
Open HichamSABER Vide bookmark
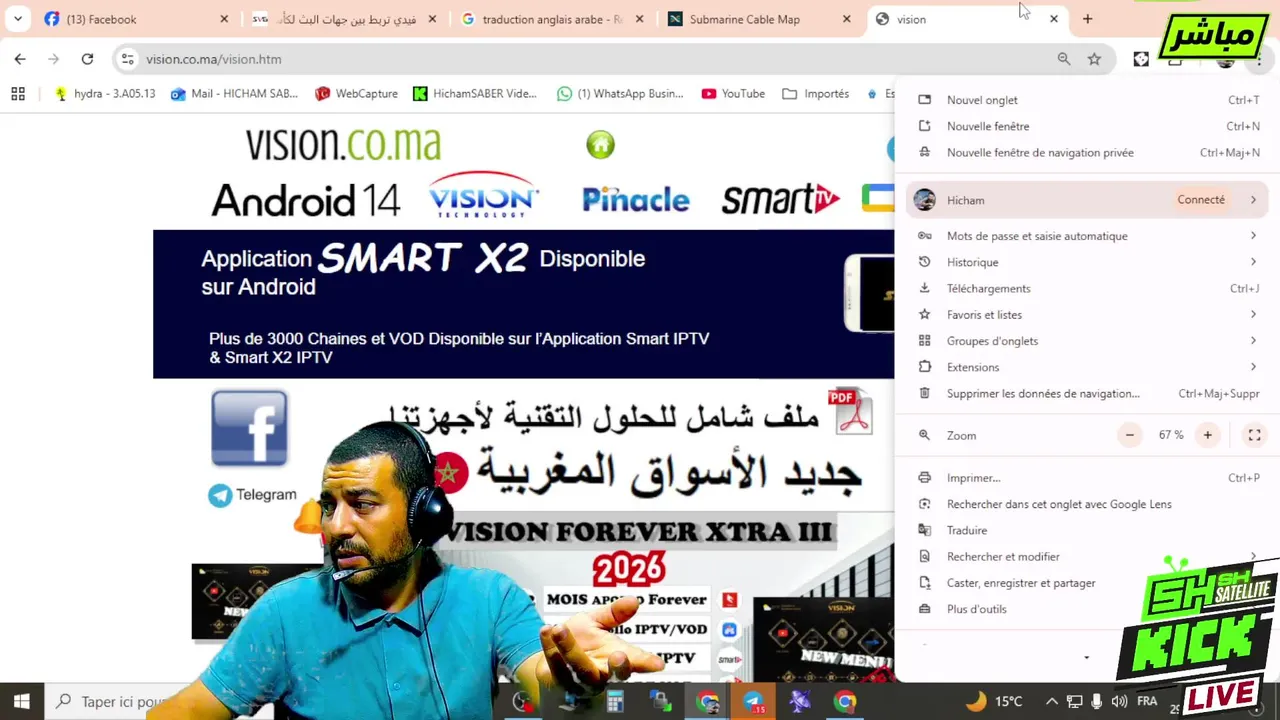click(x=475, y=94)
